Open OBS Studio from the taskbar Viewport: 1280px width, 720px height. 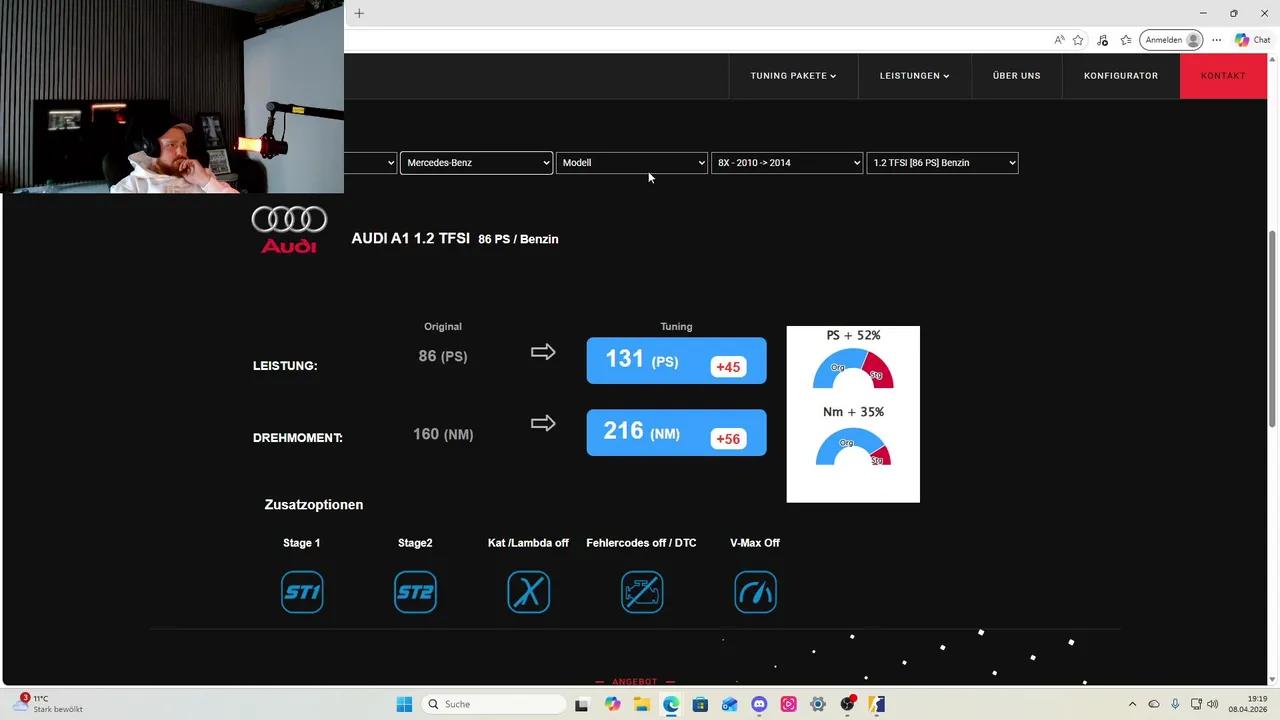pyautogui.click(x=848, y=704)
